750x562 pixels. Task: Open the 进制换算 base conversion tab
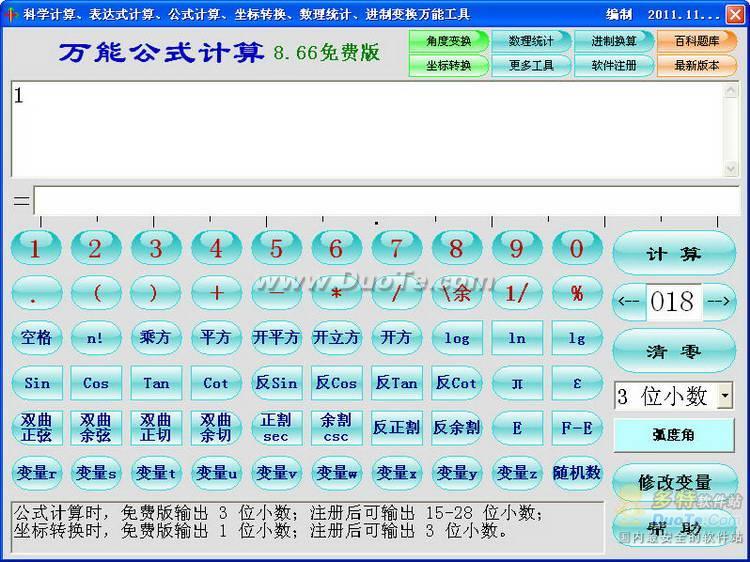(x=614, y=41)
